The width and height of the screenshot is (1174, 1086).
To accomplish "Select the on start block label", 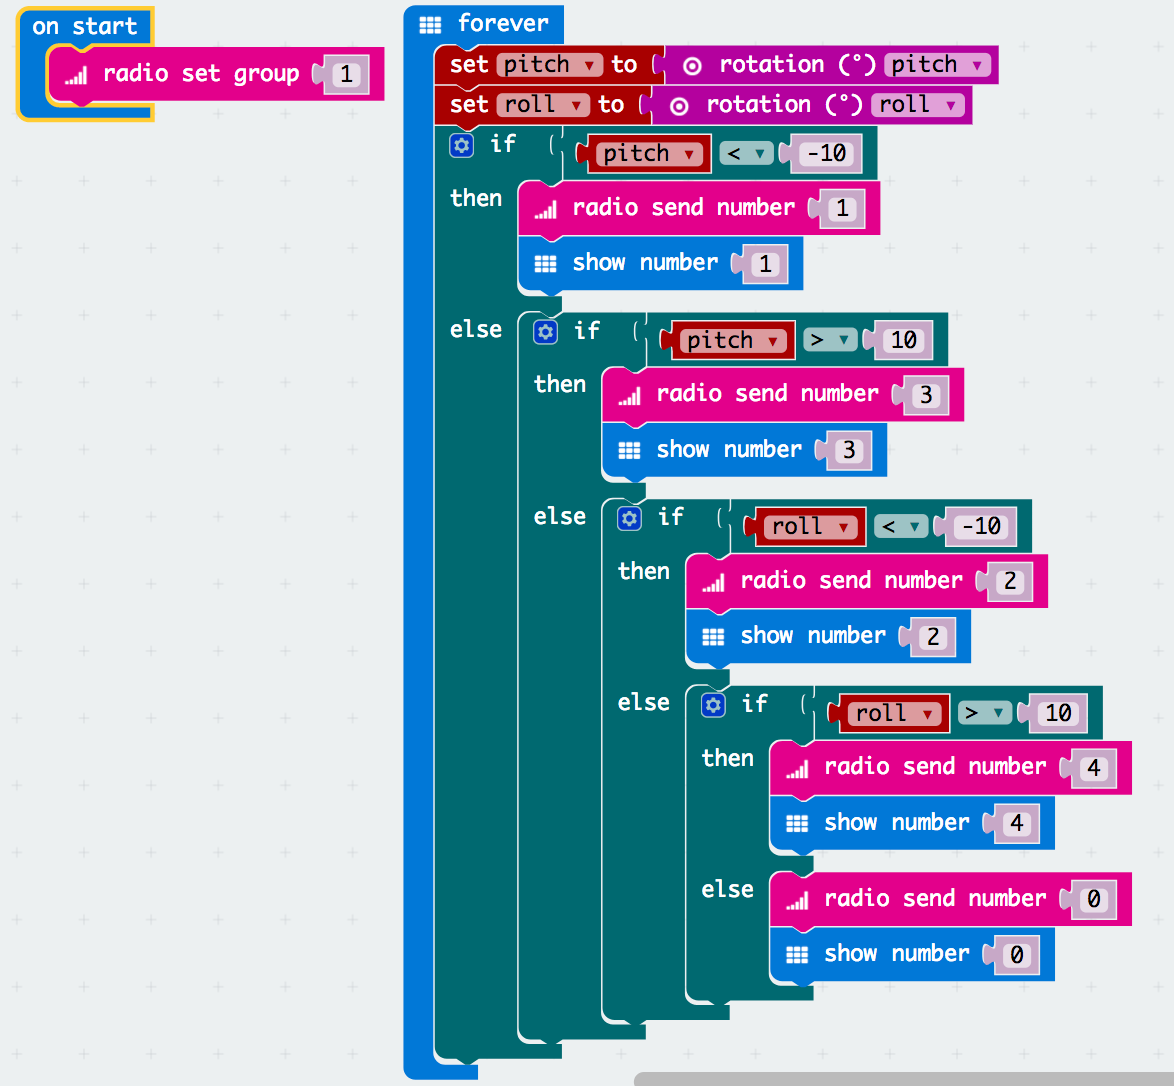I will point(84,27).
